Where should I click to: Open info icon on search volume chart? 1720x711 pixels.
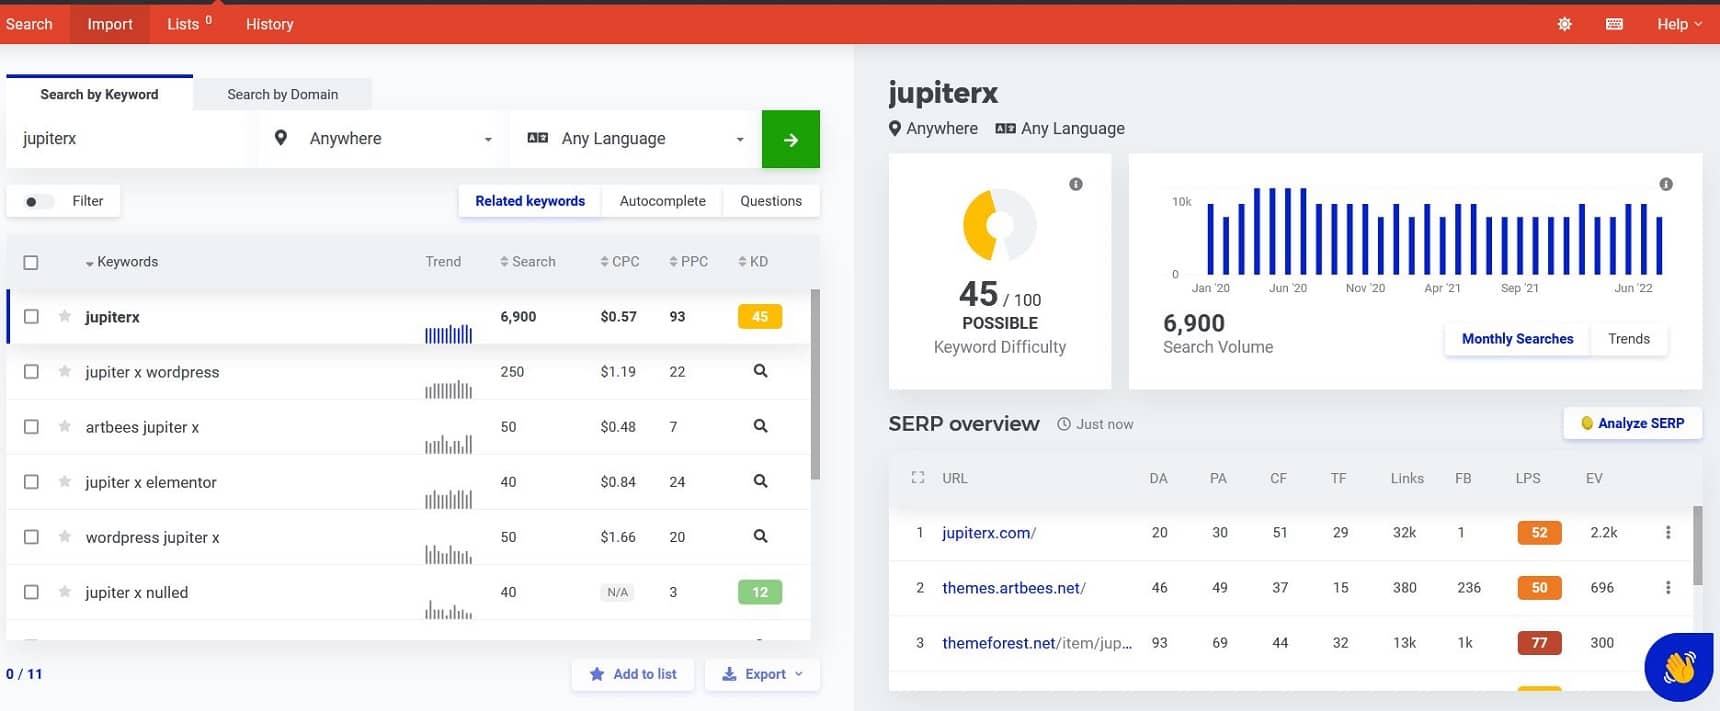[x=1666, y=184]
